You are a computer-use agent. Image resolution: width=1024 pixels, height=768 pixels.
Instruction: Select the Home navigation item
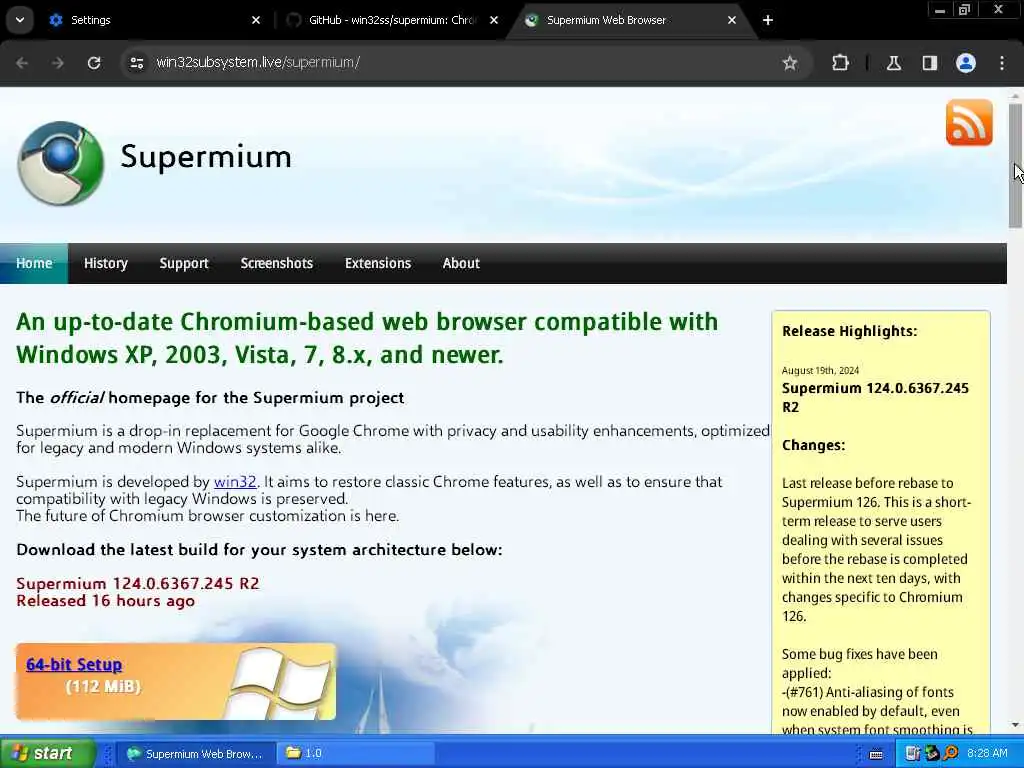pyautogui.click(x=34, y=263)
